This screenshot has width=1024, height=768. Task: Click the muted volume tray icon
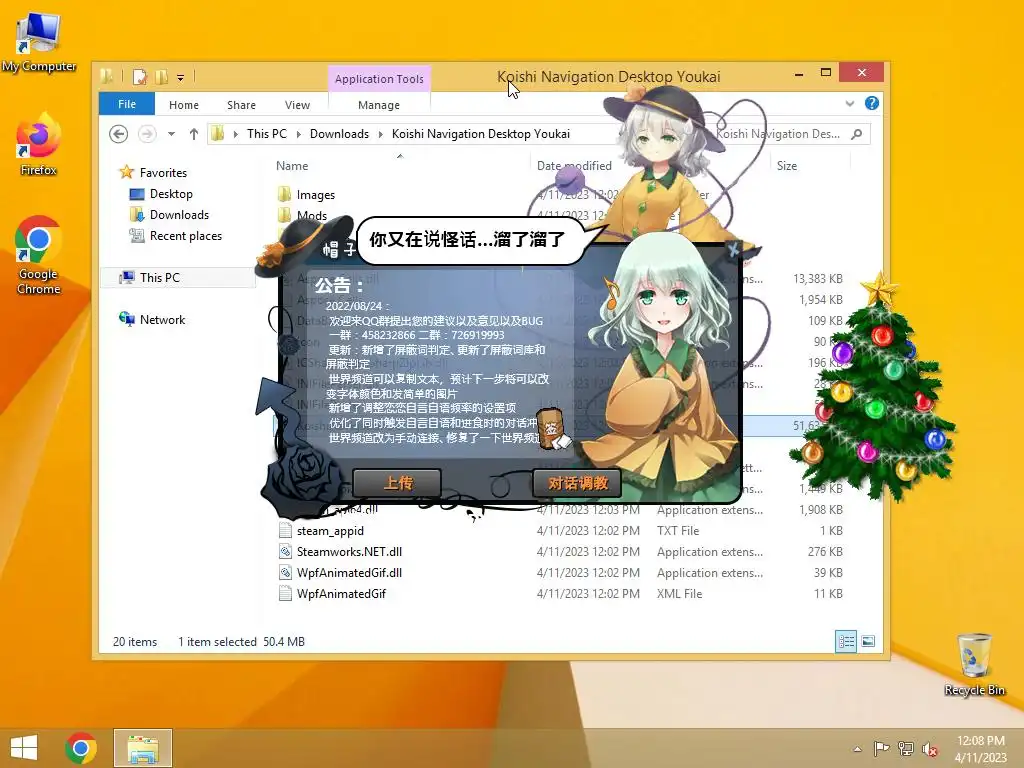pos(929,749)
